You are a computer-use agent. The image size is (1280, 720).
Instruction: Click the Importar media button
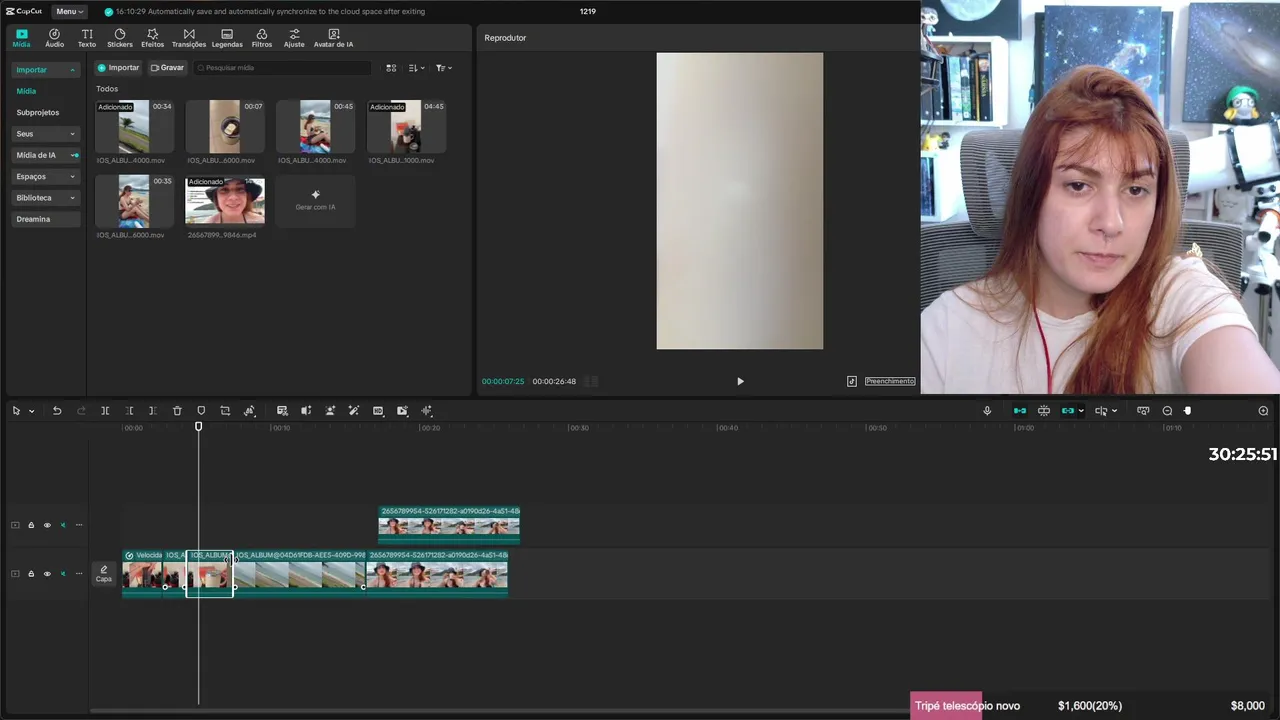(x=118, y=68)
